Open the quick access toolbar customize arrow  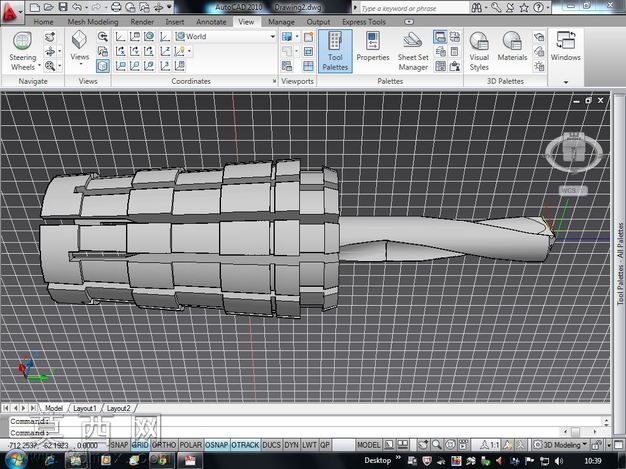click(x=170, y=7)
